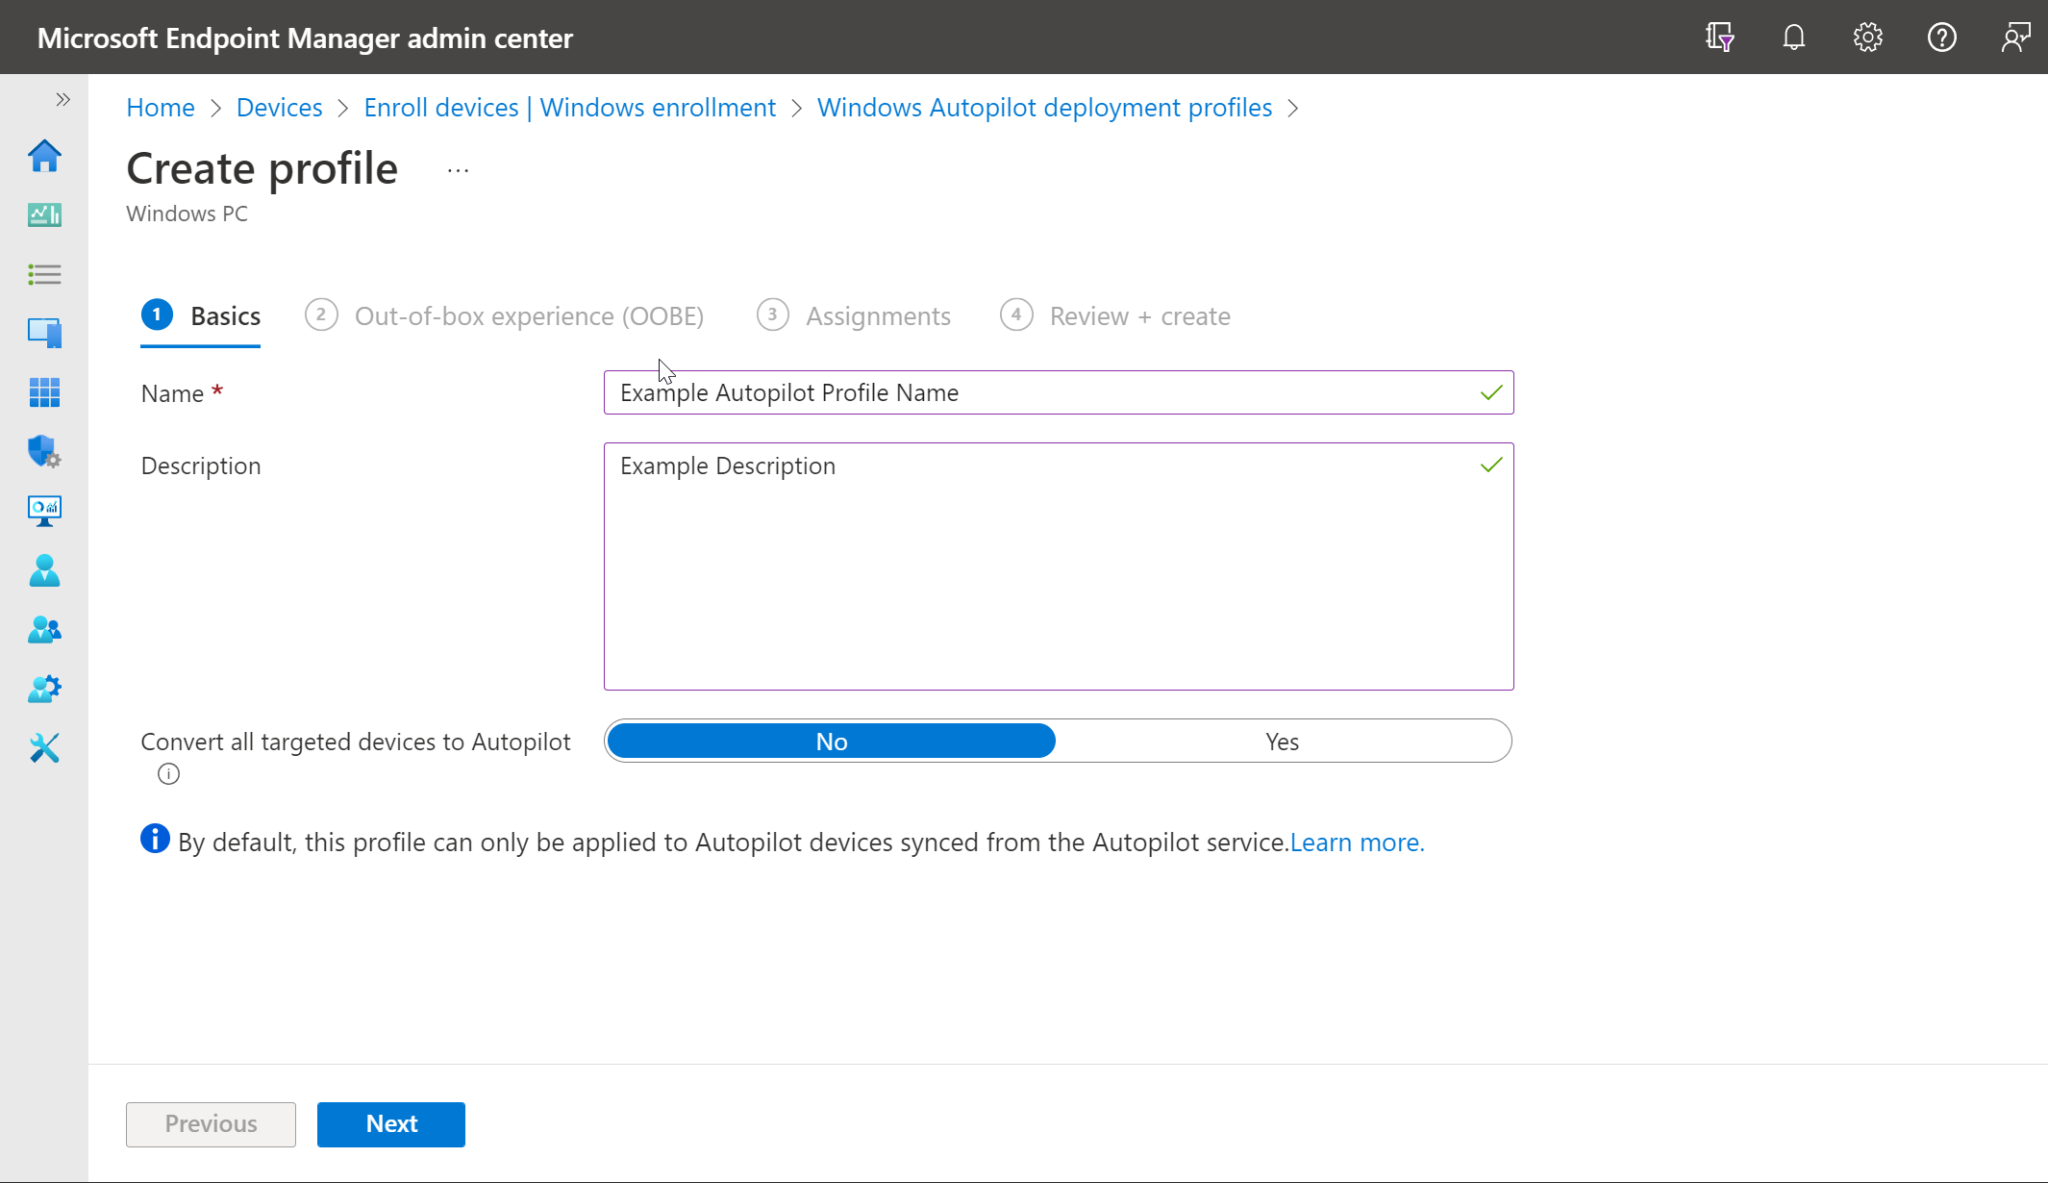Open the Dashboard sidebar icon
This screenshot has height=1183, width=2048.
(x=44, y=214)
